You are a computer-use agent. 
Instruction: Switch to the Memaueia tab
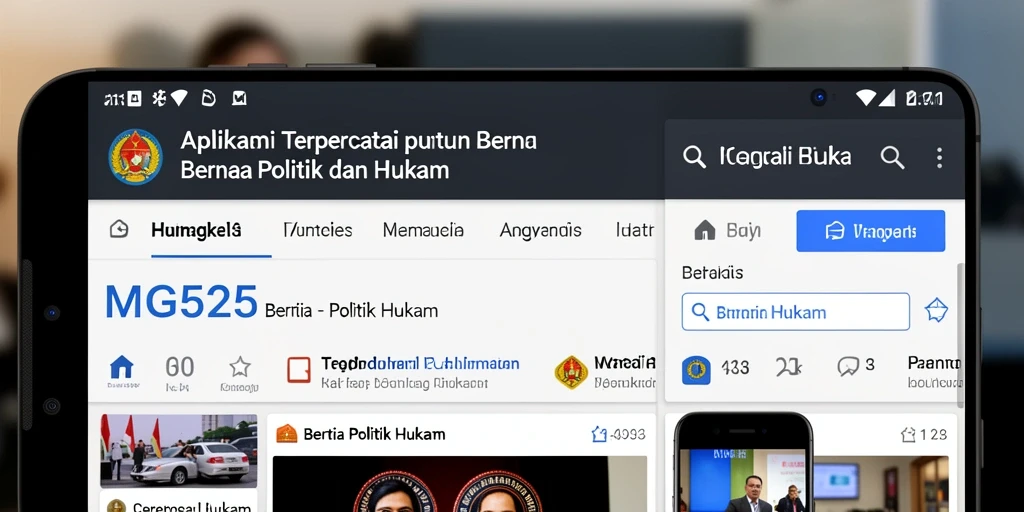pyautogui.click(x=423, y=230)
